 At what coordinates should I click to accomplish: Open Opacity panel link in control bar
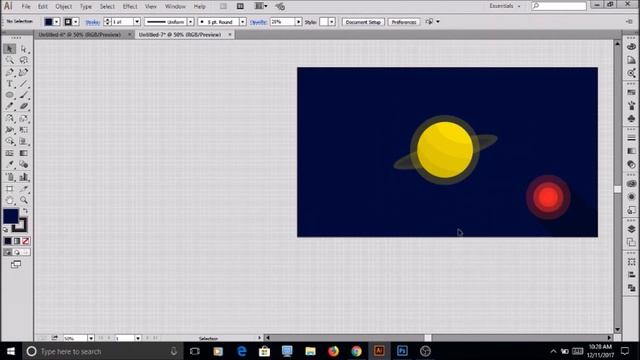coord(258,22)
